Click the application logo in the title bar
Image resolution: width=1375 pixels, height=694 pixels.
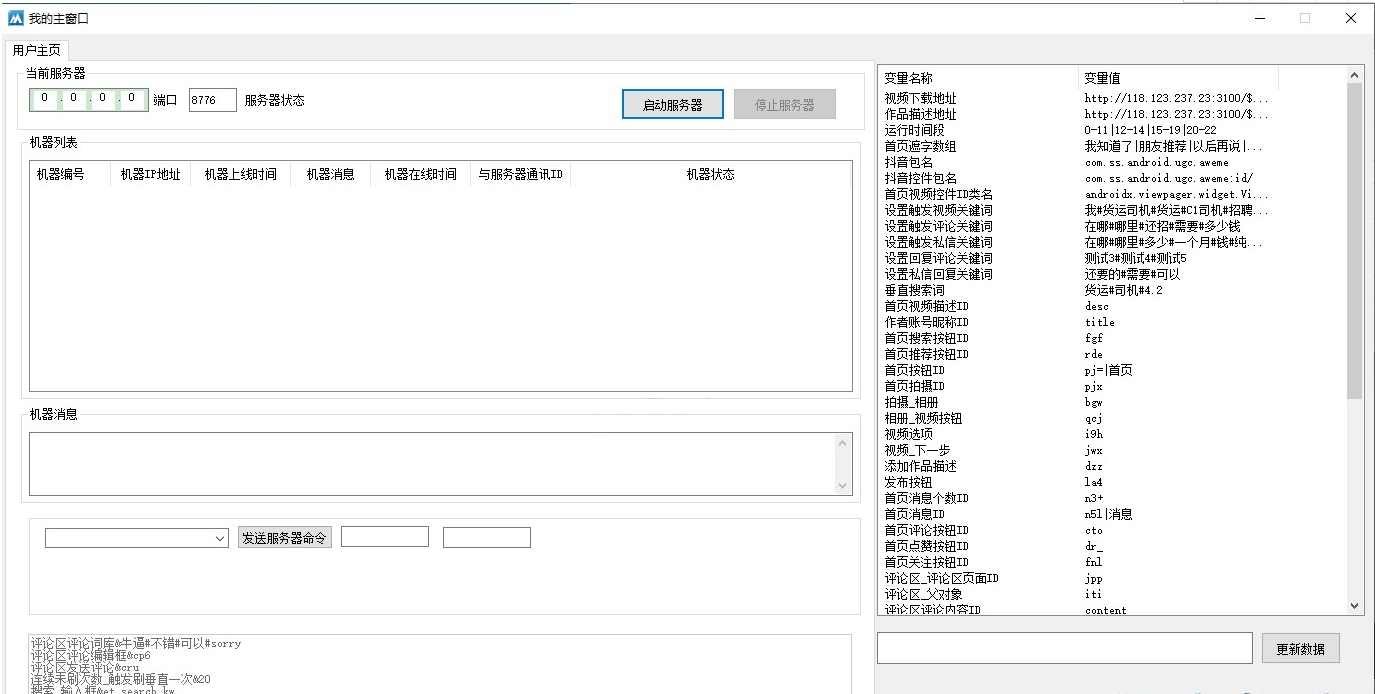click(14, 17)
